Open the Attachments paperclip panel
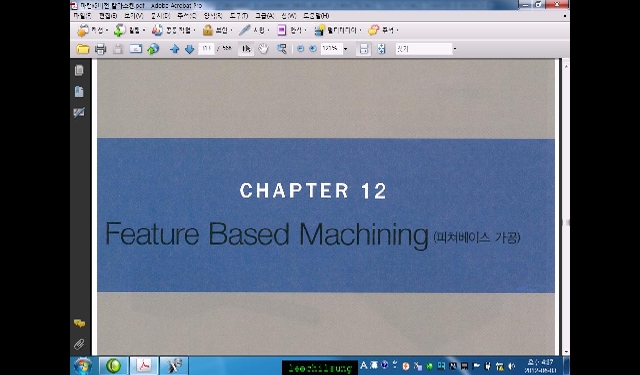This screenshot has height=375, width=640. [79, 344]
